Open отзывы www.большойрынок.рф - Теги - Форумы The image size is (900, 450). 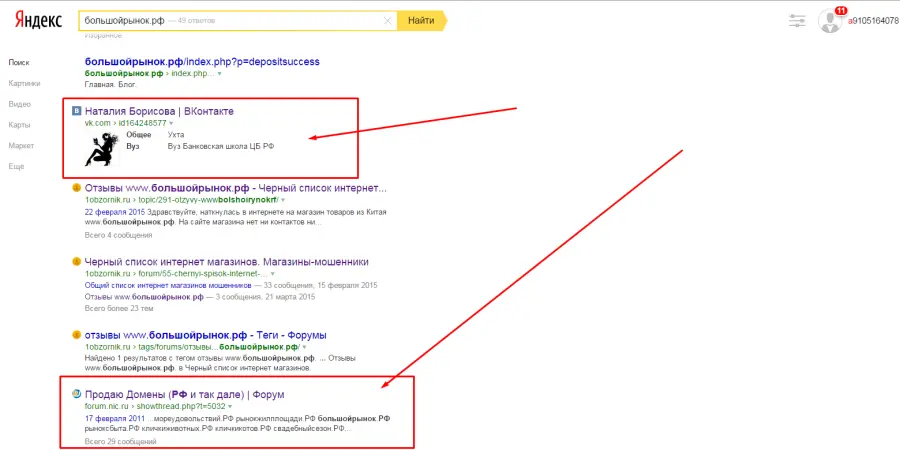point(205,335)
